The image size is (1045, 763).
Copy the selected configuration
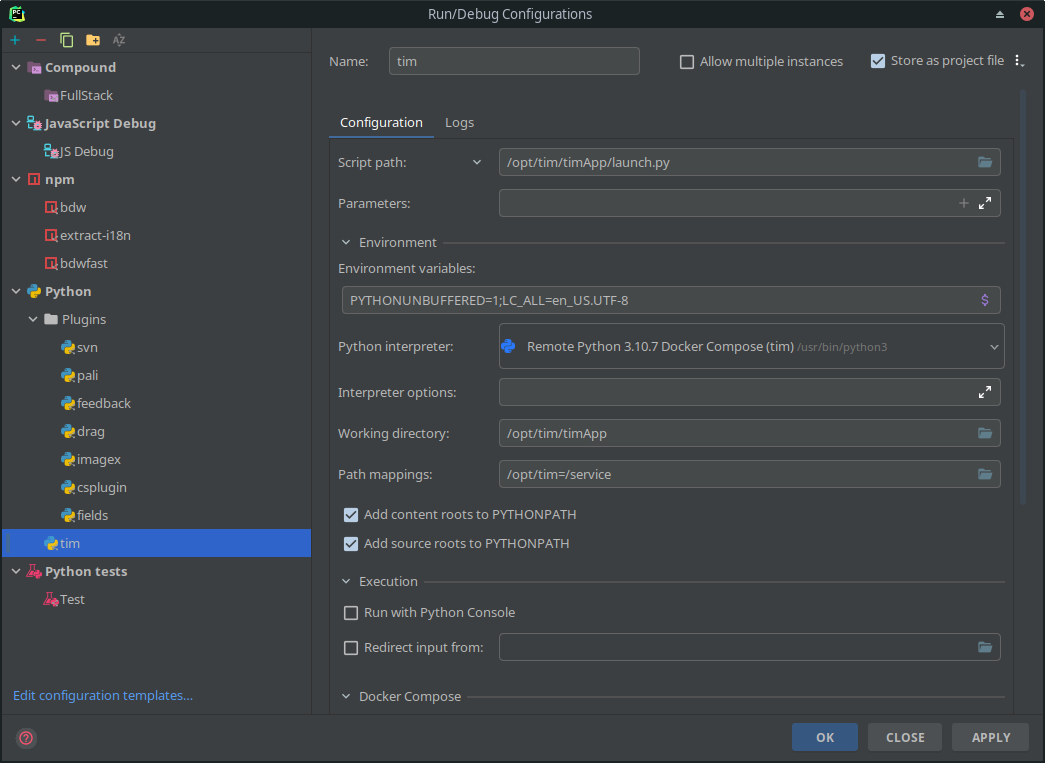click(x=67, y=41)
